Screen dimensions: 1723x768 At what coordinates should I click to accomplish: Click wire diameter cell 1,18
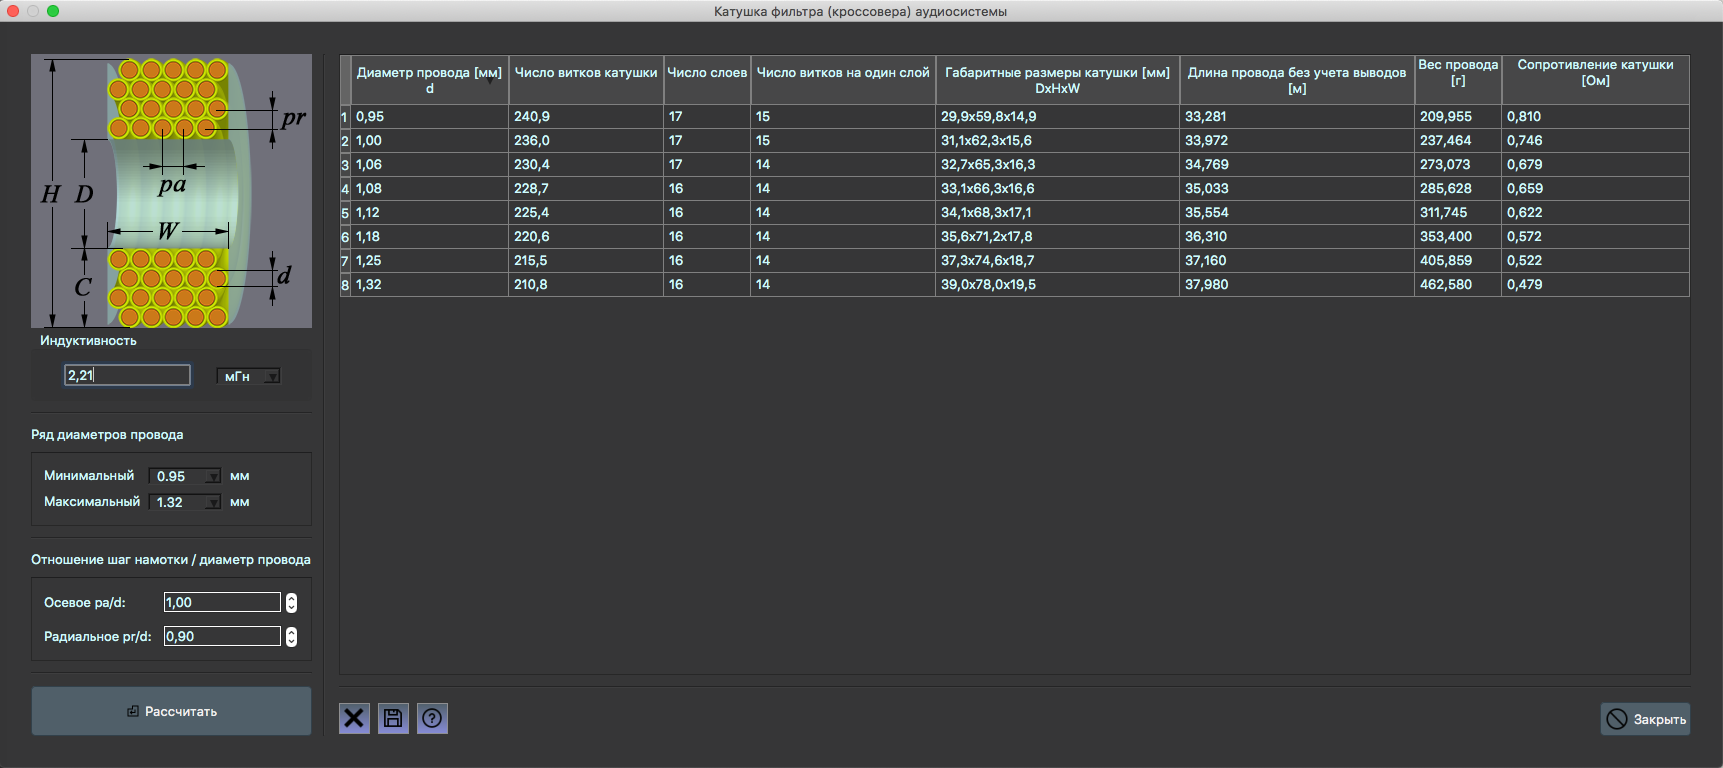click(430, 237)
